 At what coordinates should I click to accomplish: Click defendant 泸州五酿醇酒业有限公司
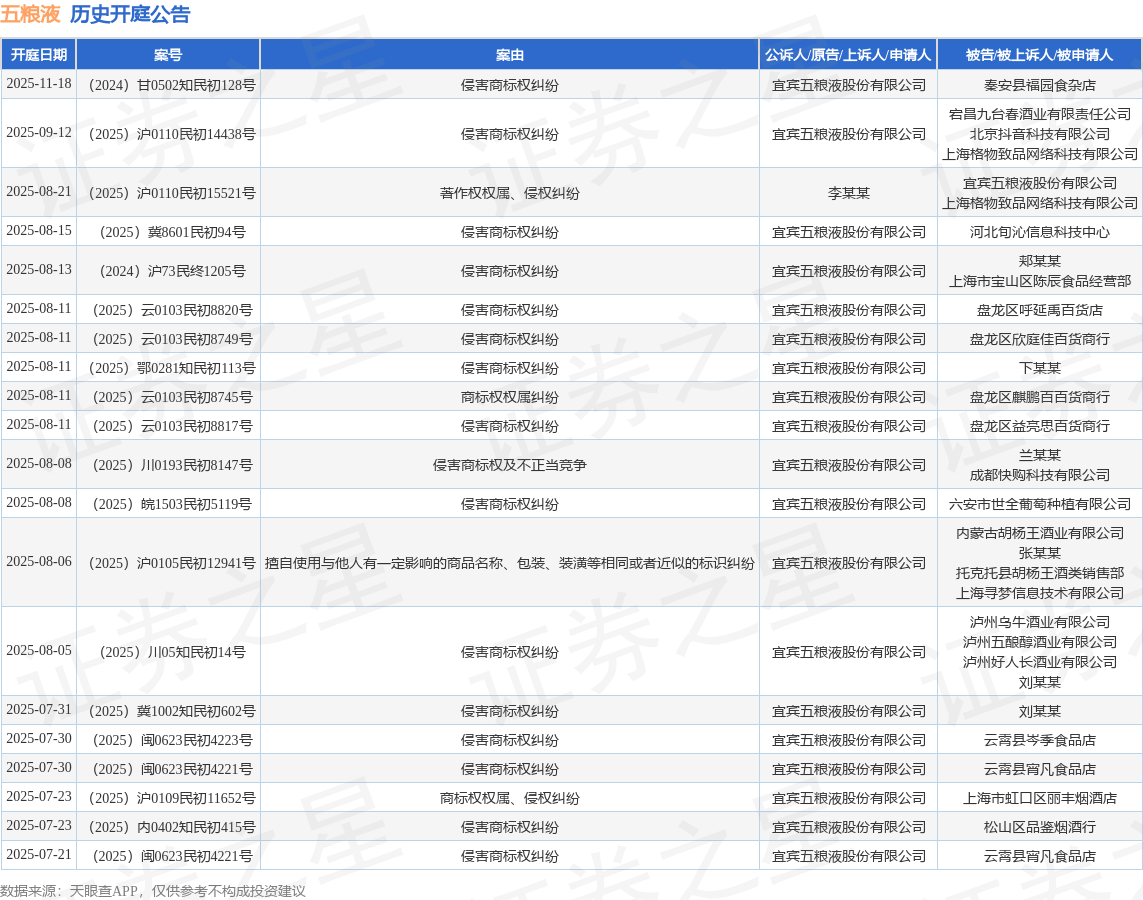tap(1039, 642)
